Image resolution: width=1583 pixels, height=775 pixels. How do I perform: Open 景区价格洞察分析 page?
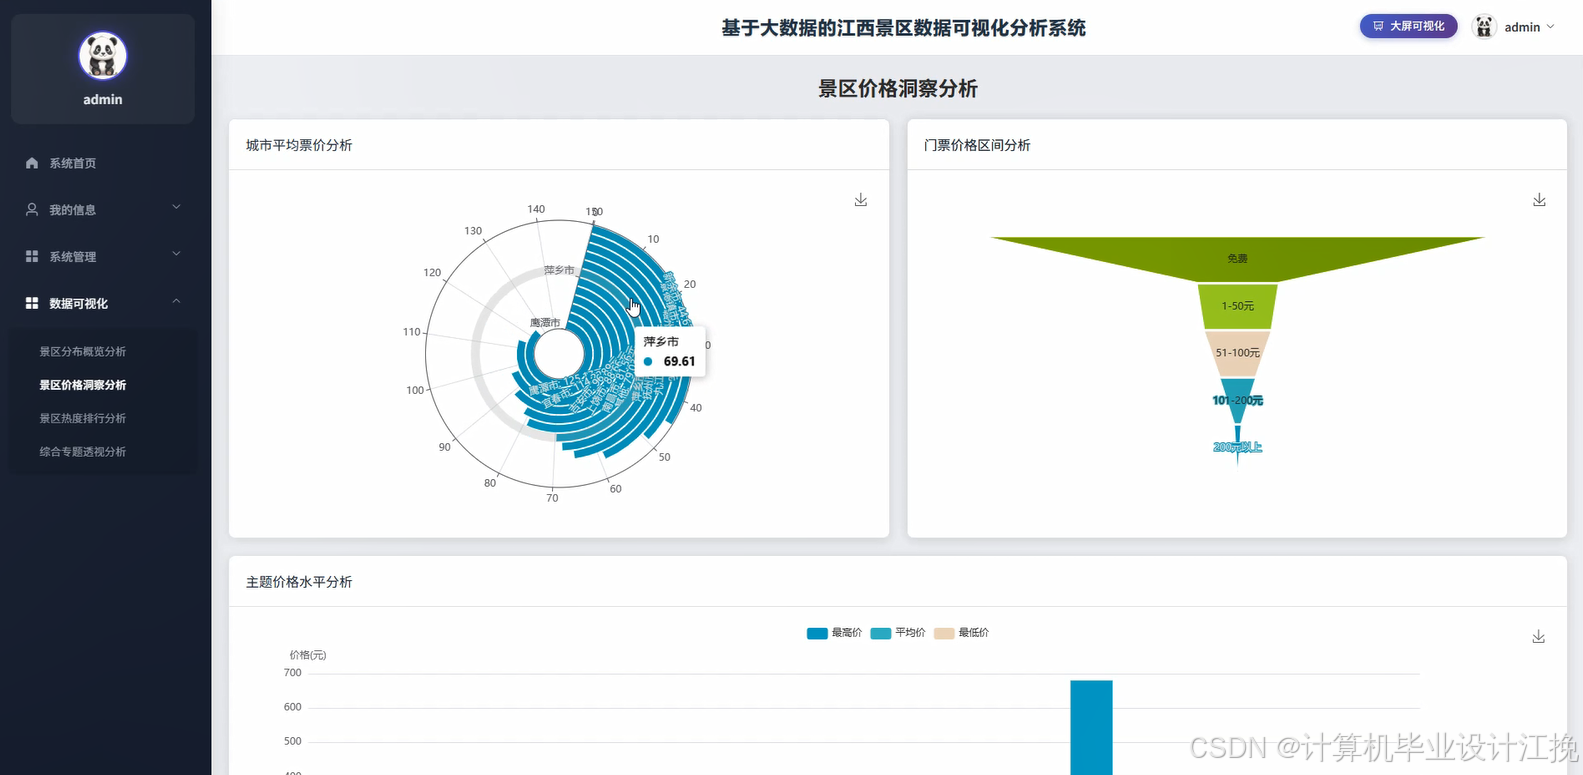[x=83, y=385]
